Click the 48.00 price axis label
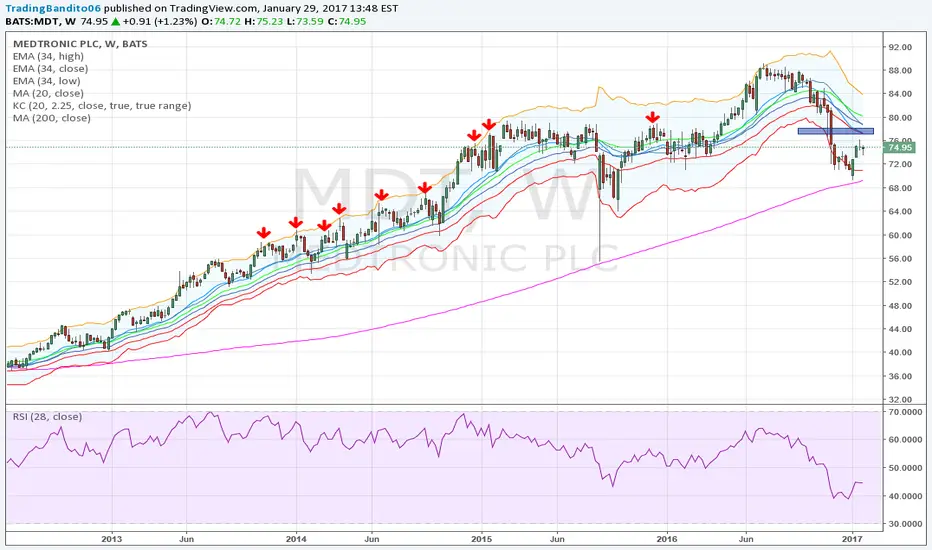 tap(900, 306)
